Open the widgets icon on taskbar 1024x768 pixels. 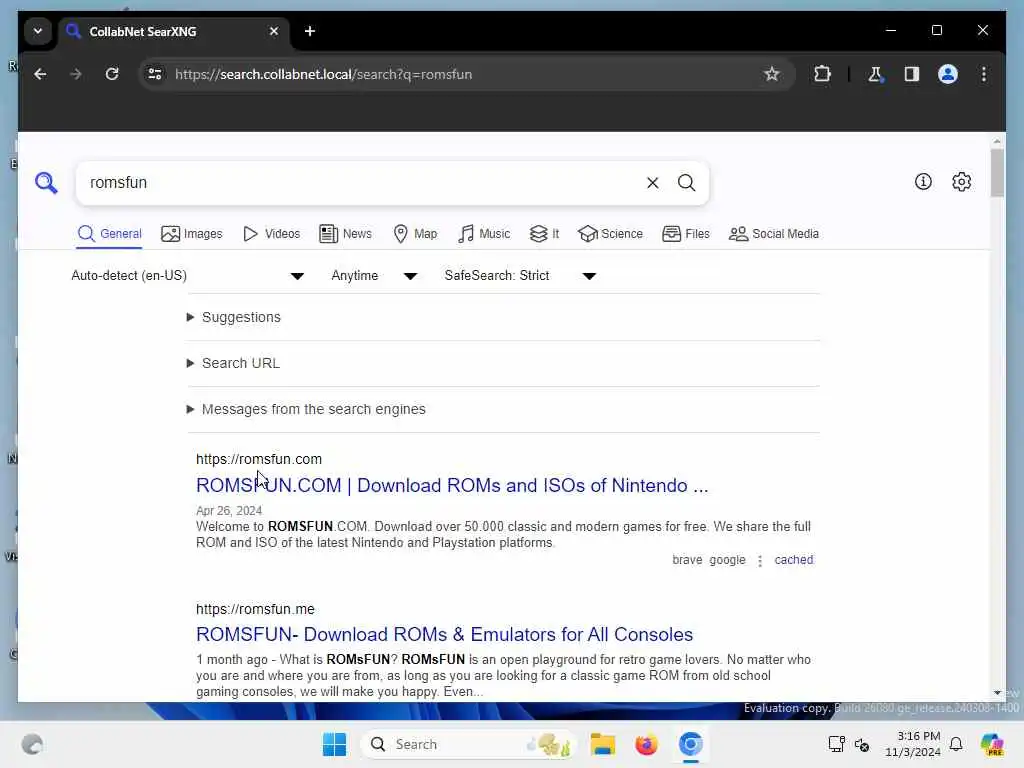[x=32, y=744]
